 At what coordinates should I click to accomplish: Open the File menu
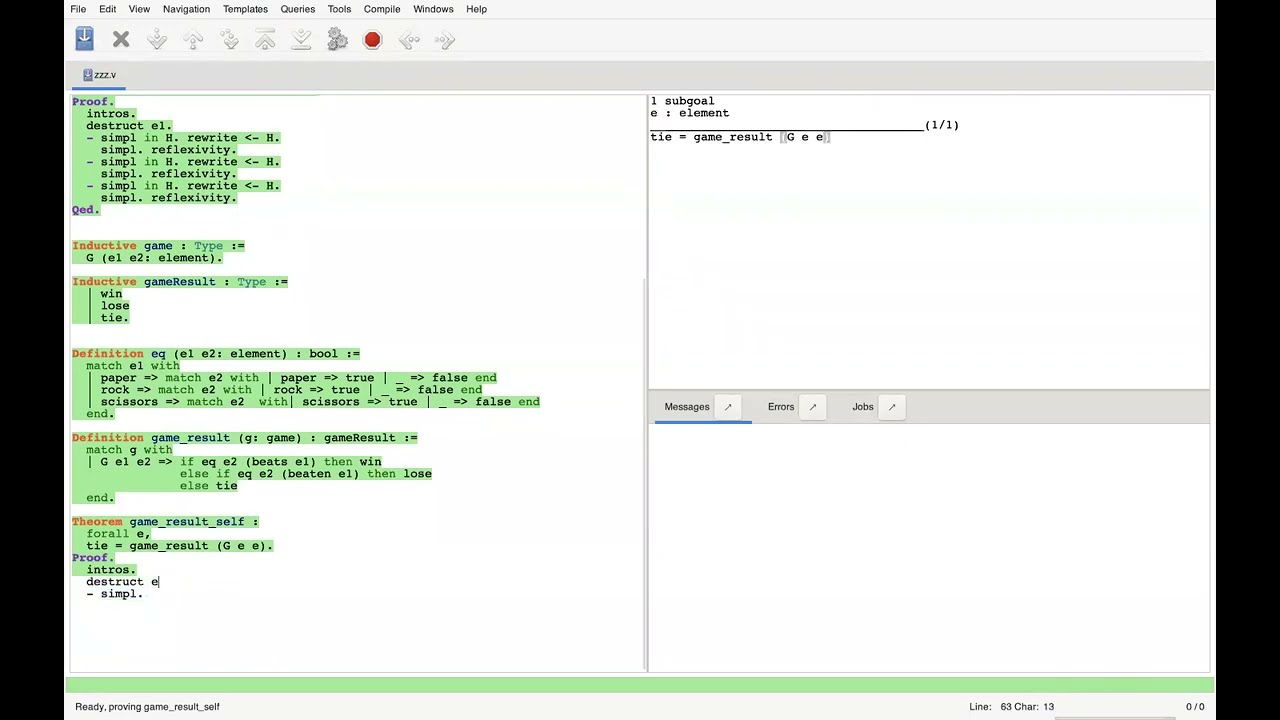coord(78,9)
